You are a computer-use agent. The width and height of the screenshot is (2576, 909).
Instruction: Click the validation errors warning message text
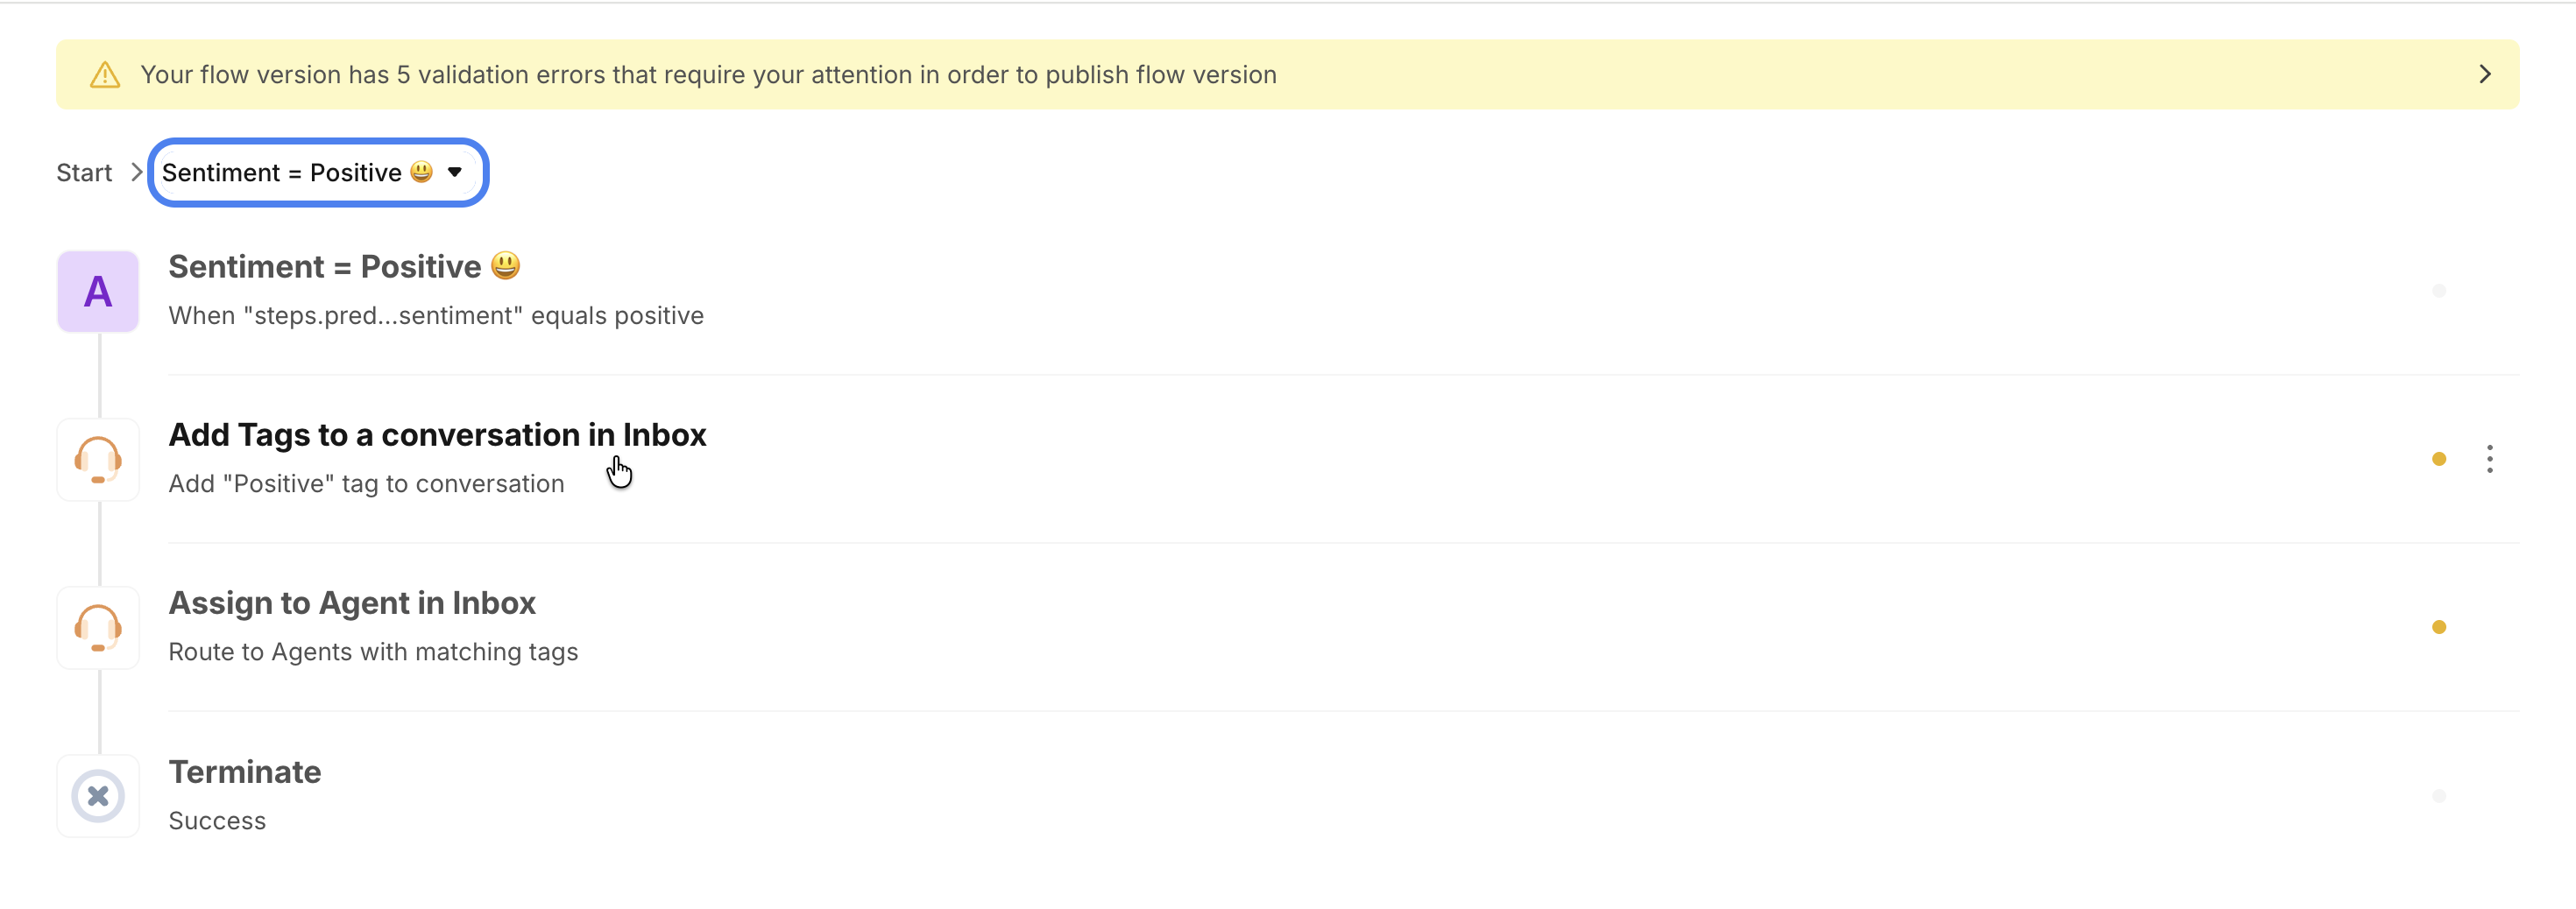click(708, 75)
